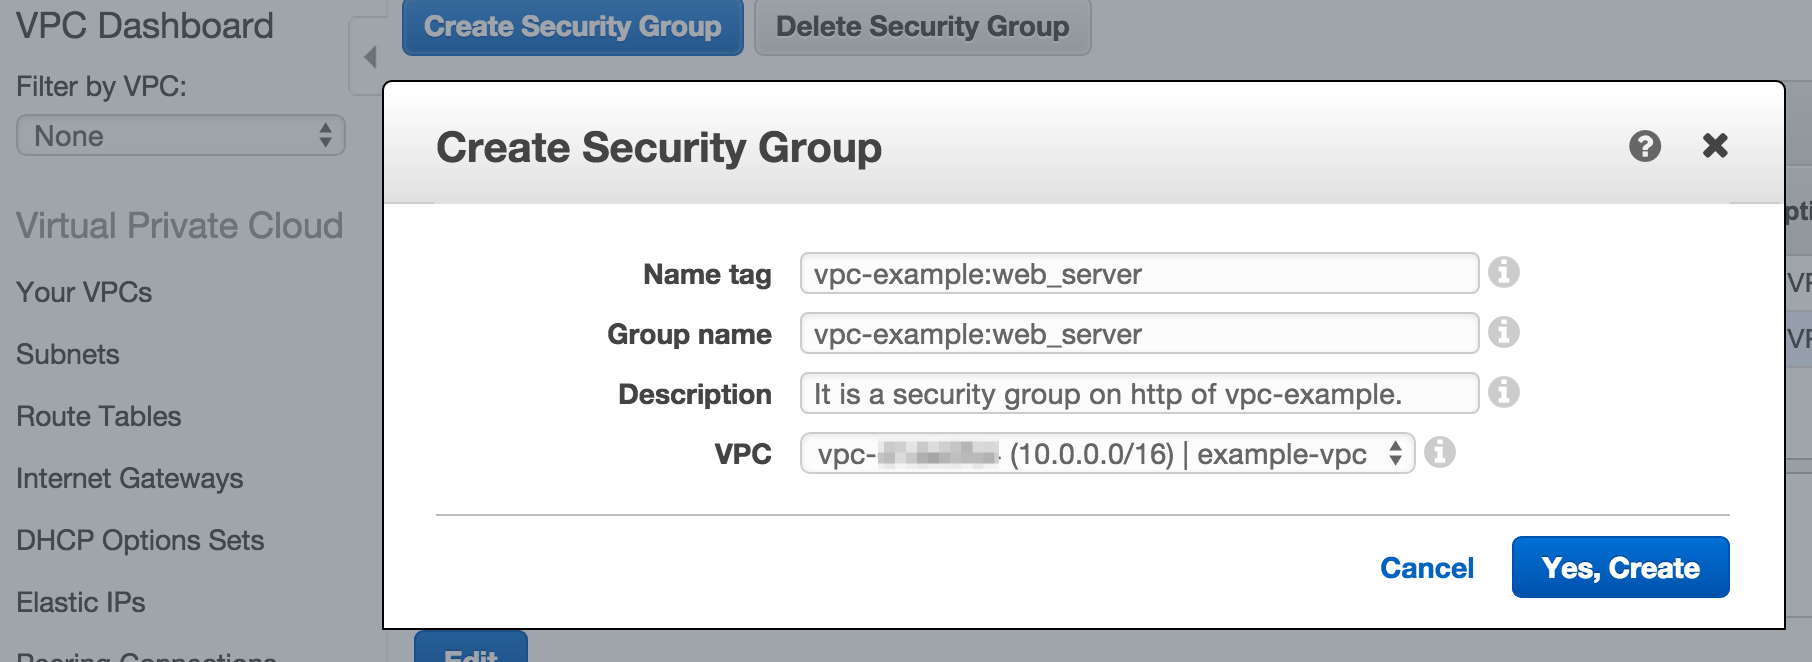1812x662 pixels.
Task: Click Delete Security Group
Action: coord(921,27)
